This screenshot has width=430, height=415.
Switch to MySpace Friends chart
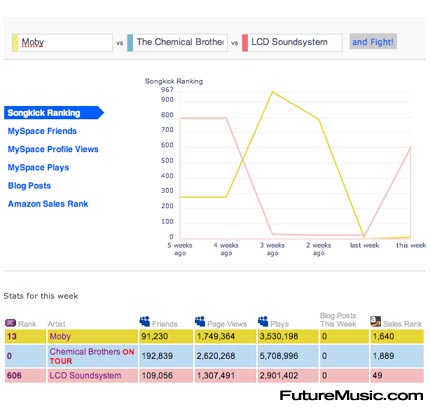[42, 131]
